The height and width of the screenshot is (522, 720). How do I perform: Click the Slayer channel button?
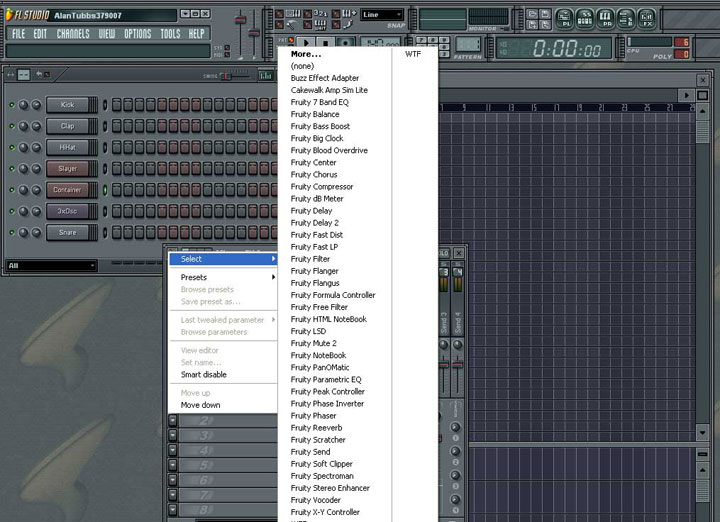(68, 168)
